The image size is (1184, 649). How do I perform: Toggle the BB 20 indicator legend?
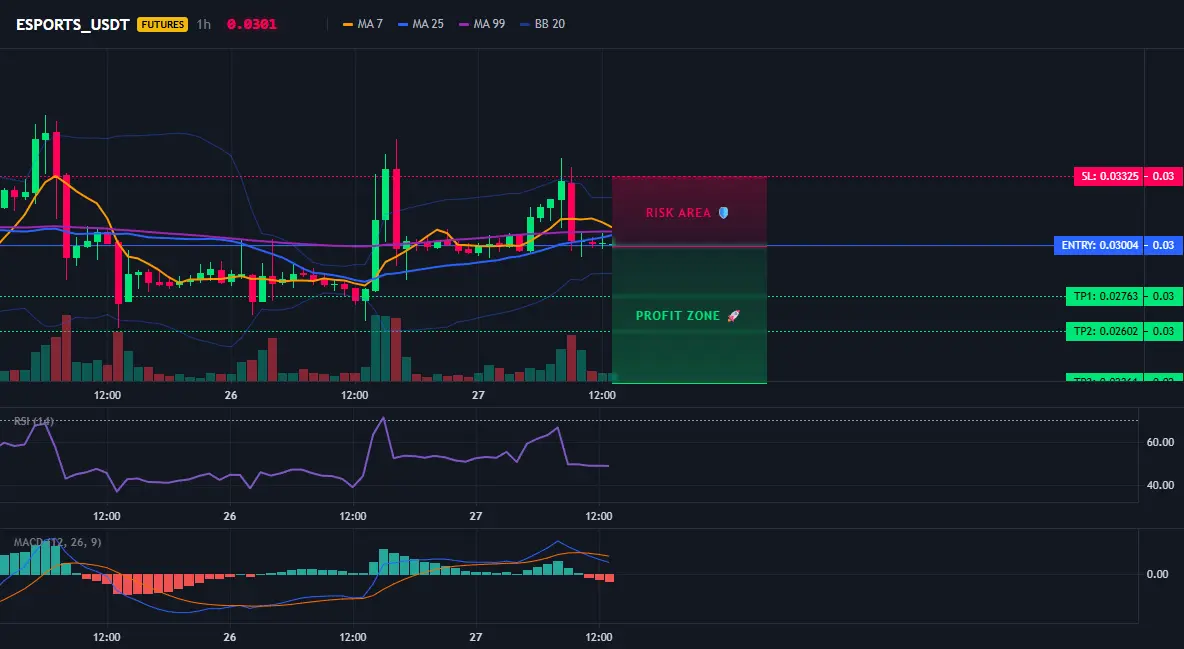click(542, 24)
